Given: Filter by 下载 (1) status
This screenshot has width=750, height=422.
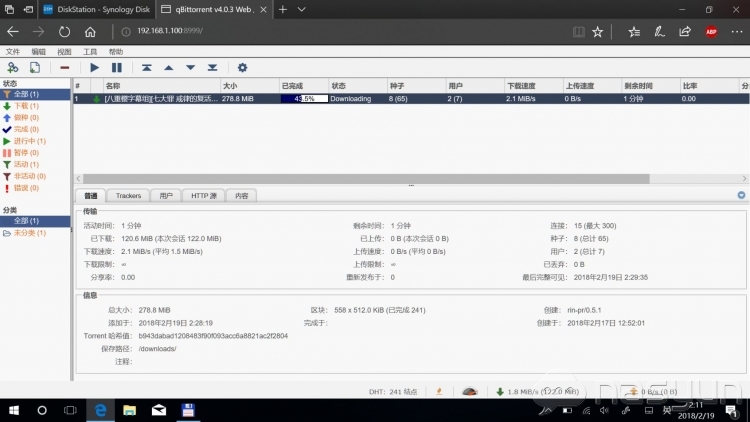Looking at the screenshot, I should click(x=26, y=106).
